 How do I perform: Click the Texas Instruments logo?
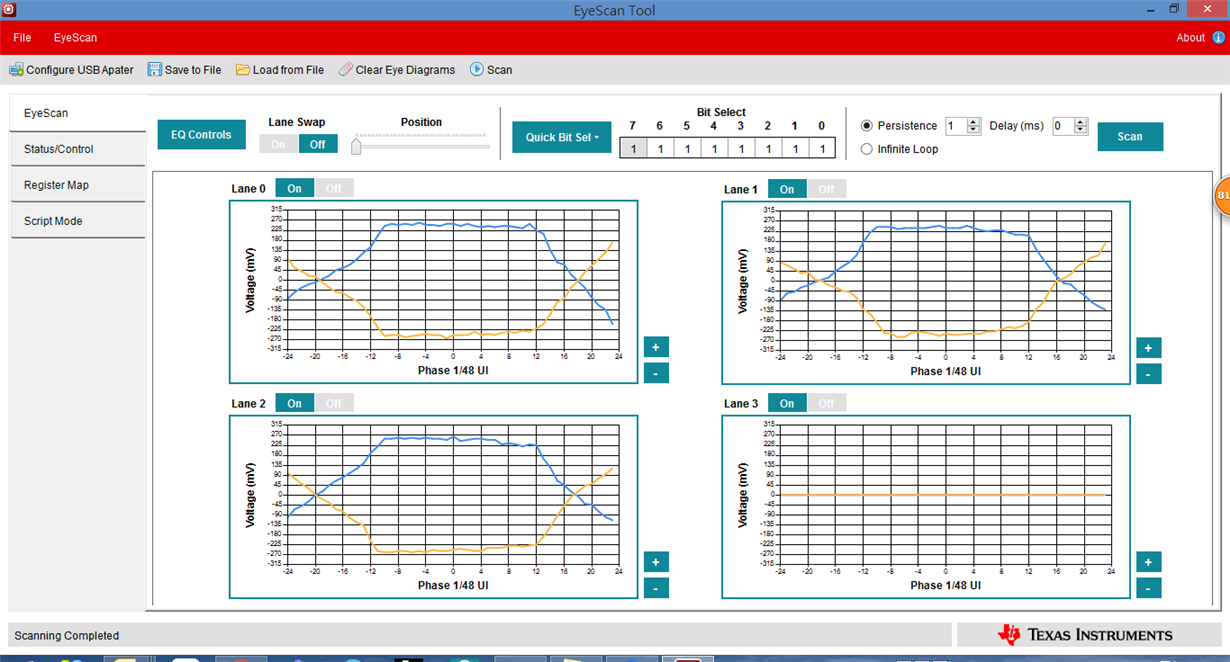click(x=1085, y=635)
